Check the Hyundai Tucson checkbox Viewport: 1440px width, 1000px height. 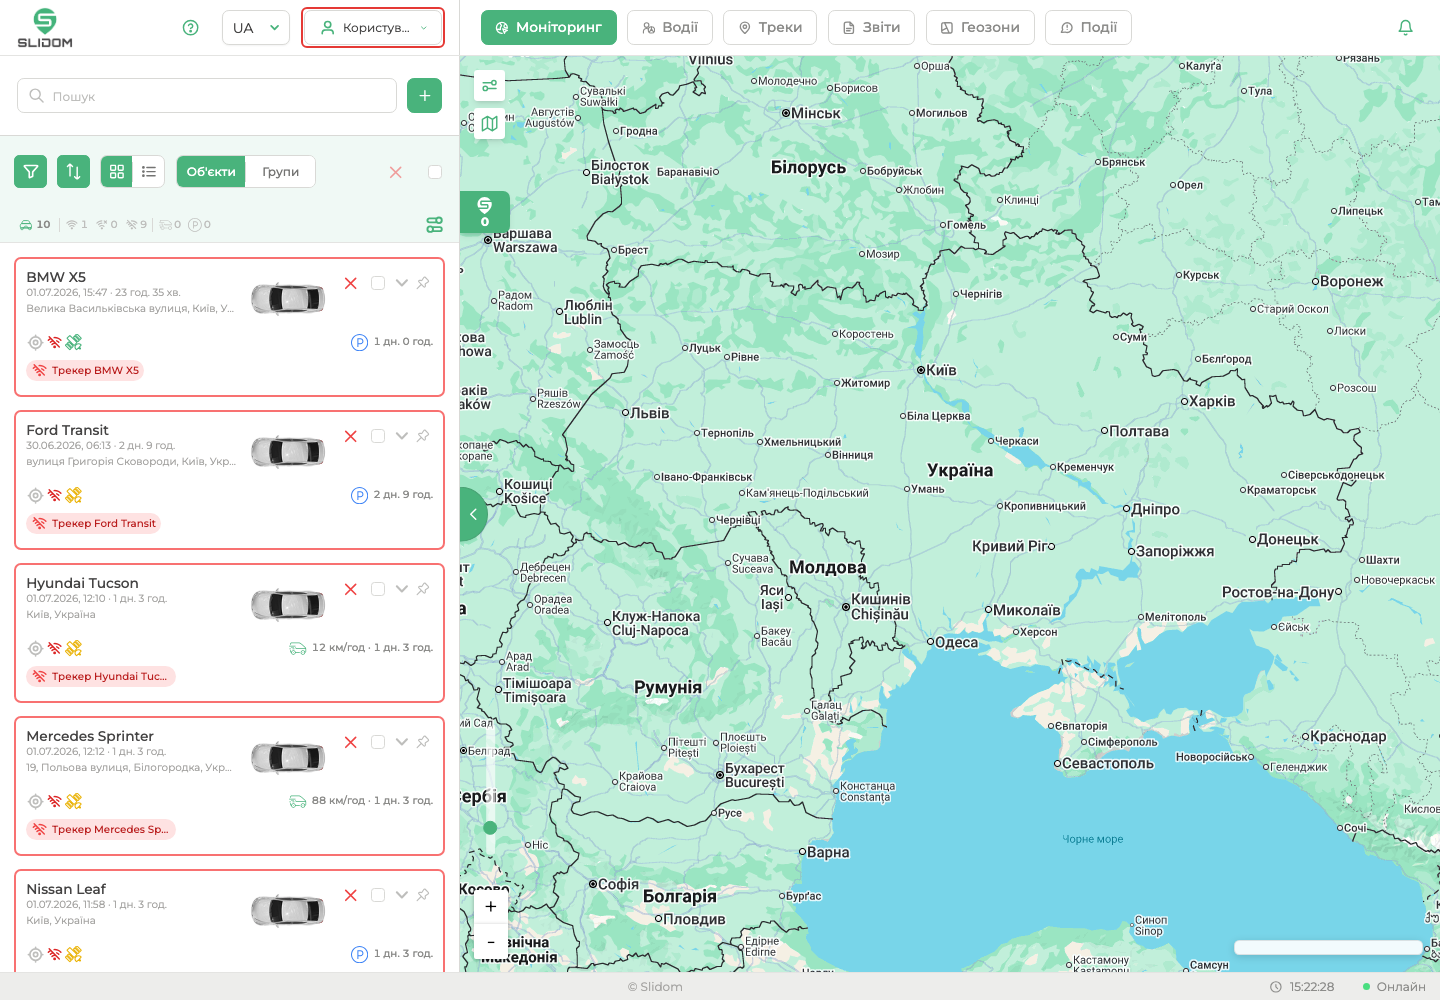pyautogui.click(x=378, y=589)
